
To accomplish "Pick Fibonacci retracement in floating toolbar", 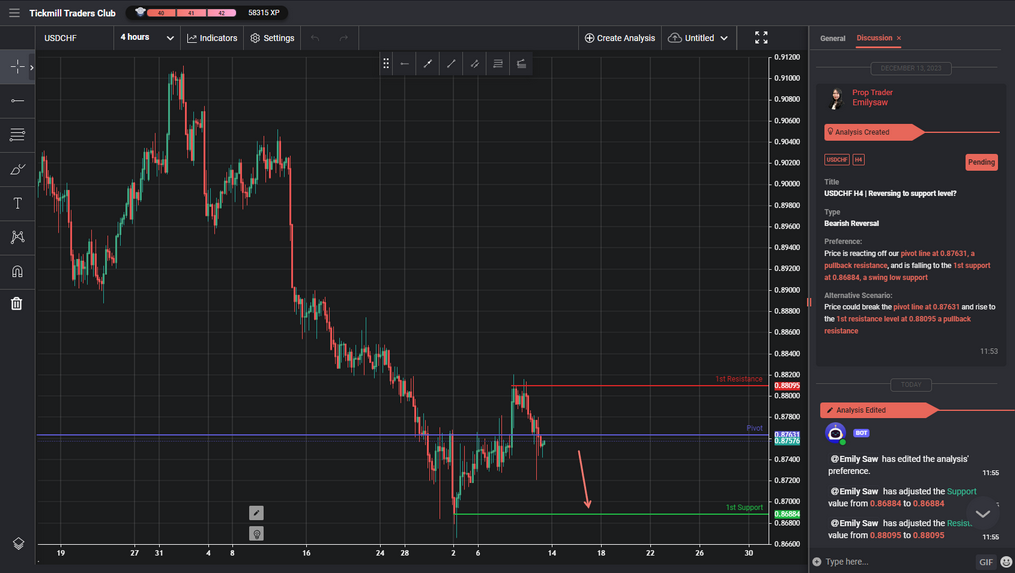I will pos(498,63).
